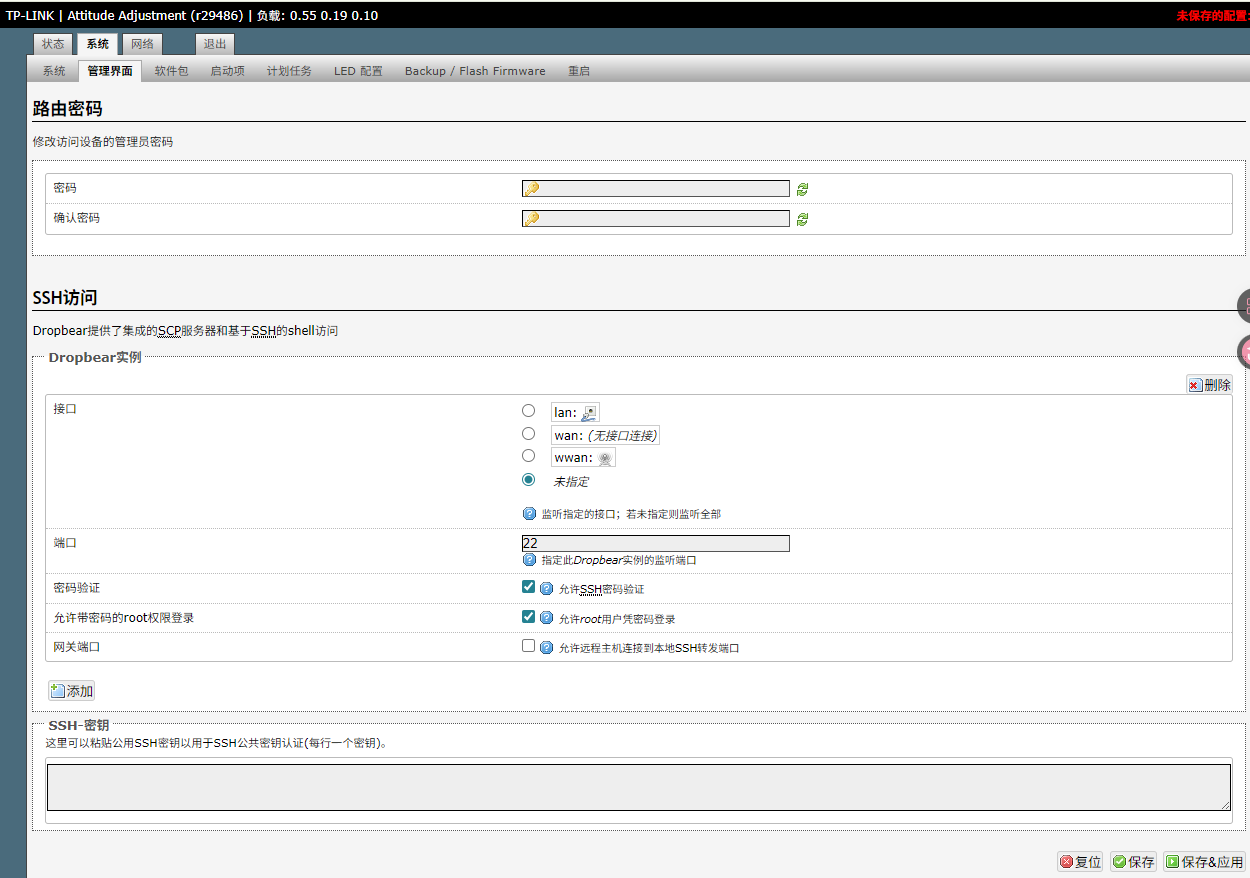
Task: Click the 保存&应用 button
Action: pyautogui.click(x=1205, y=862)
